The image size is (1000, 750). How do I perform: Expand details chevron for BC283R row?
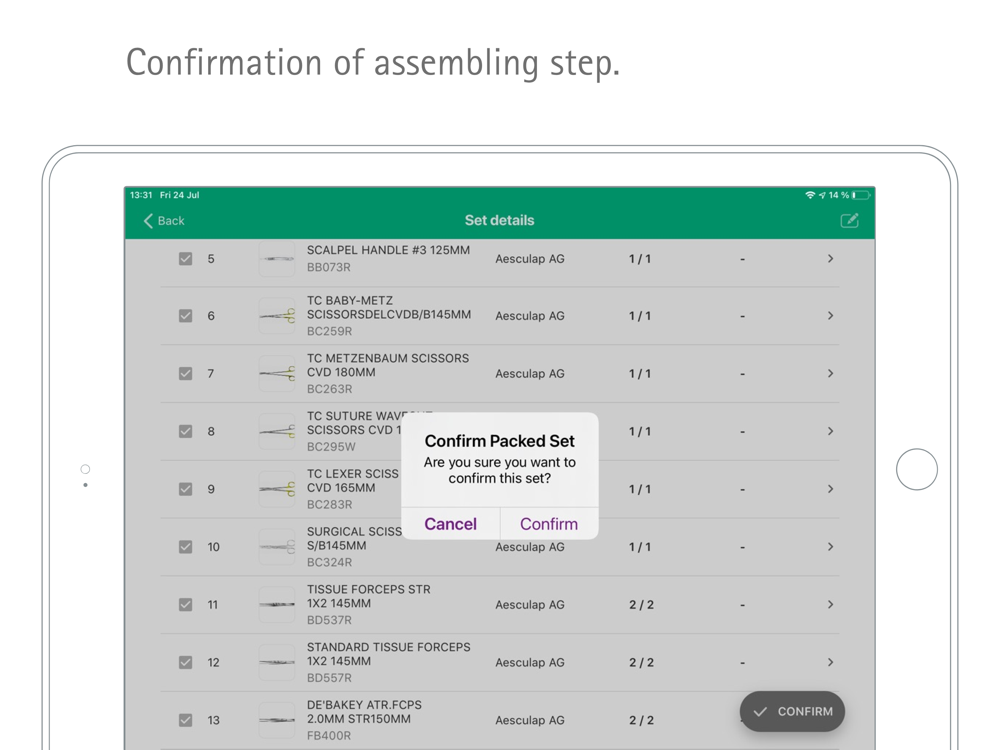(830, 489)
